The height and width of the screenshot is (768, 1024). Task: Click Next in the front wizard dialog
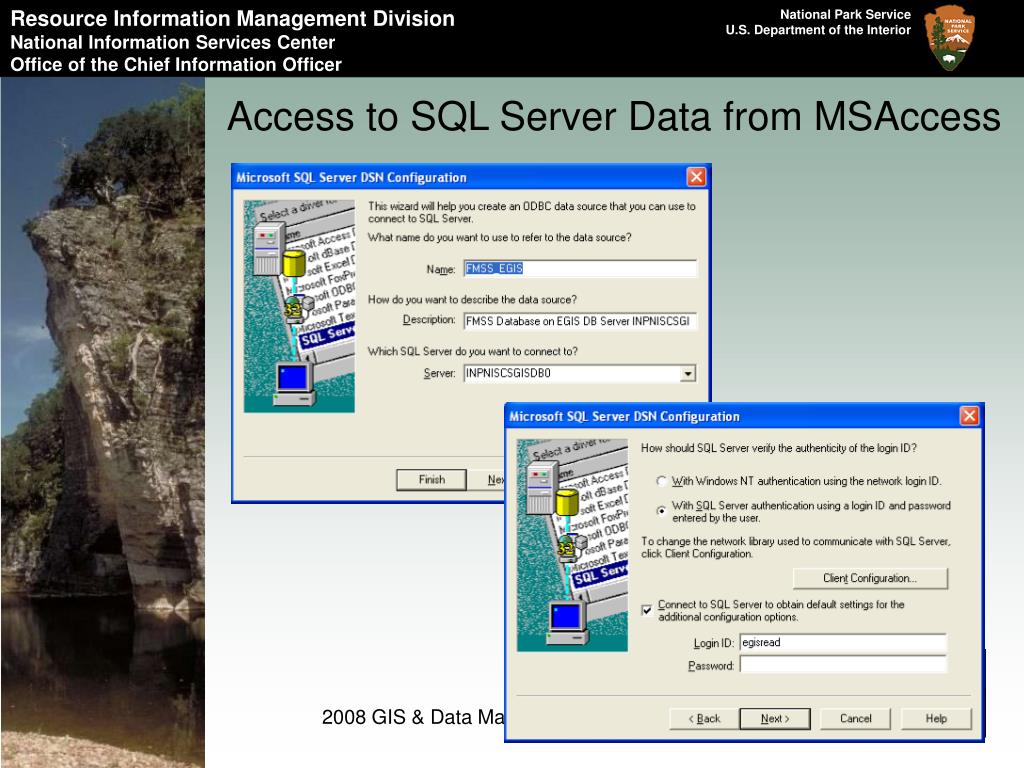pyautogui.click(x=775, y=718)
